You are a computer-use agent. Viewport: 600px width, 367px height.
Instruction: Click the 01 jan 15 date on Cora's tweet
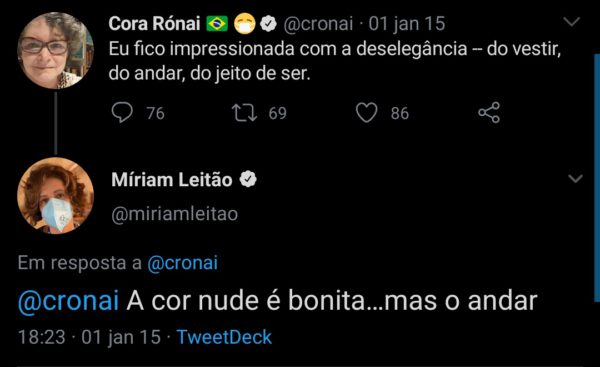point(407,24)
